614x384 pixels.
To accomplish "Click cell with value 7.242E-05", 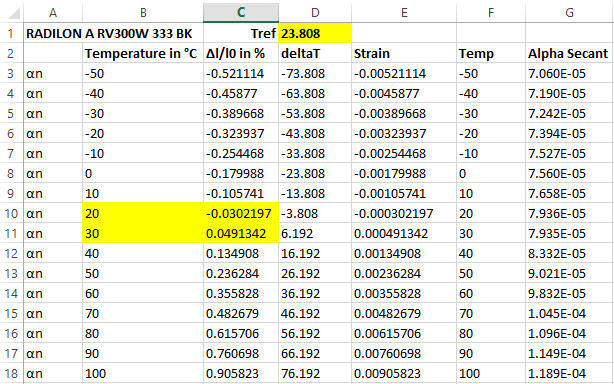I will (x=570, y=113).
